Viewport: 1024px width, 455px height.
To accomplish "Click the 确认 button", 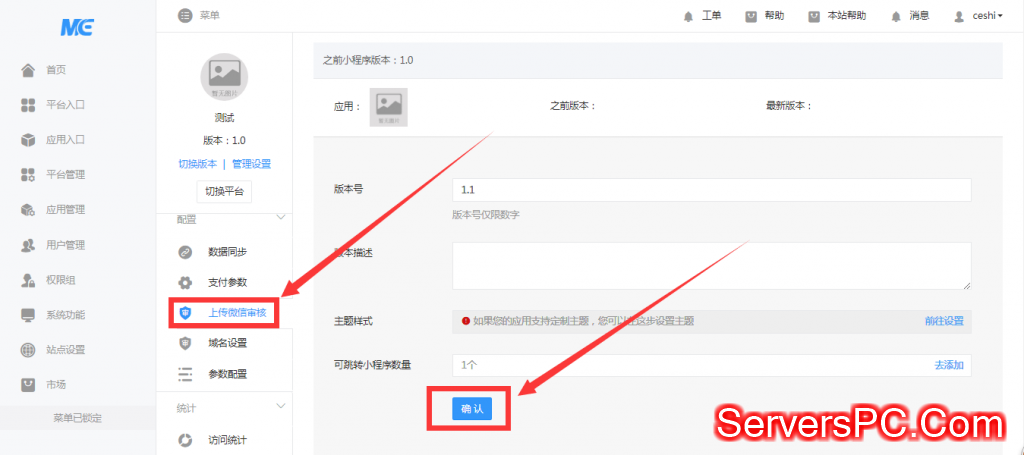I will coord(472,409).
